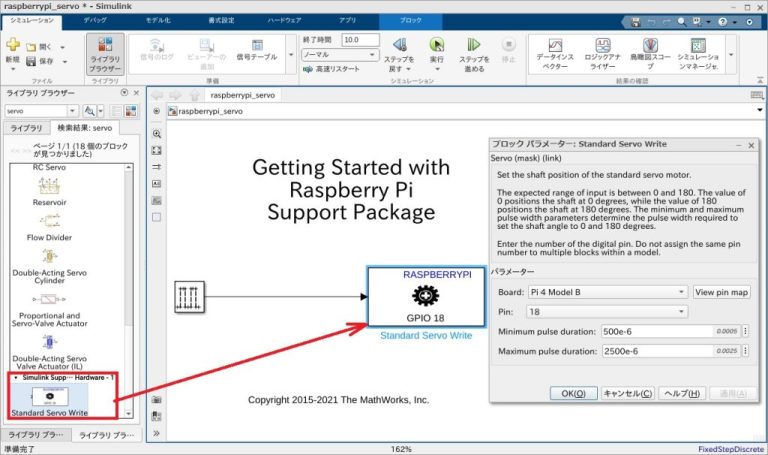This screenshot has width=768, height=455.
Task: Toggle 高速リスタート fast restart
Action: 332,69
